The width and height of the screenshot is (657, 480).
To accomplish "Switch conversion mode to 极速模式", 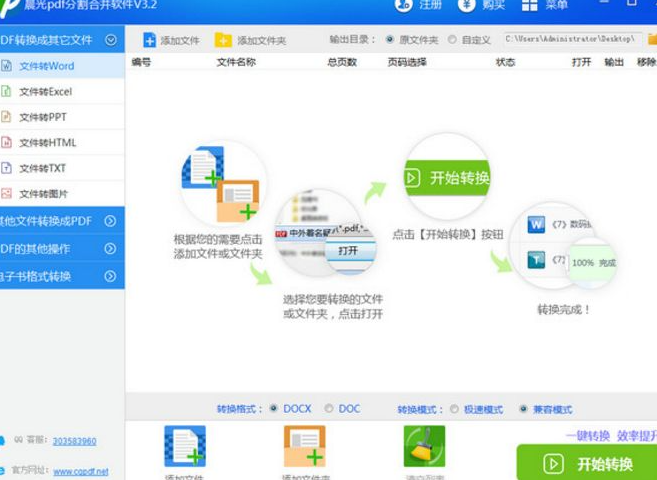I will click(455, 409).
